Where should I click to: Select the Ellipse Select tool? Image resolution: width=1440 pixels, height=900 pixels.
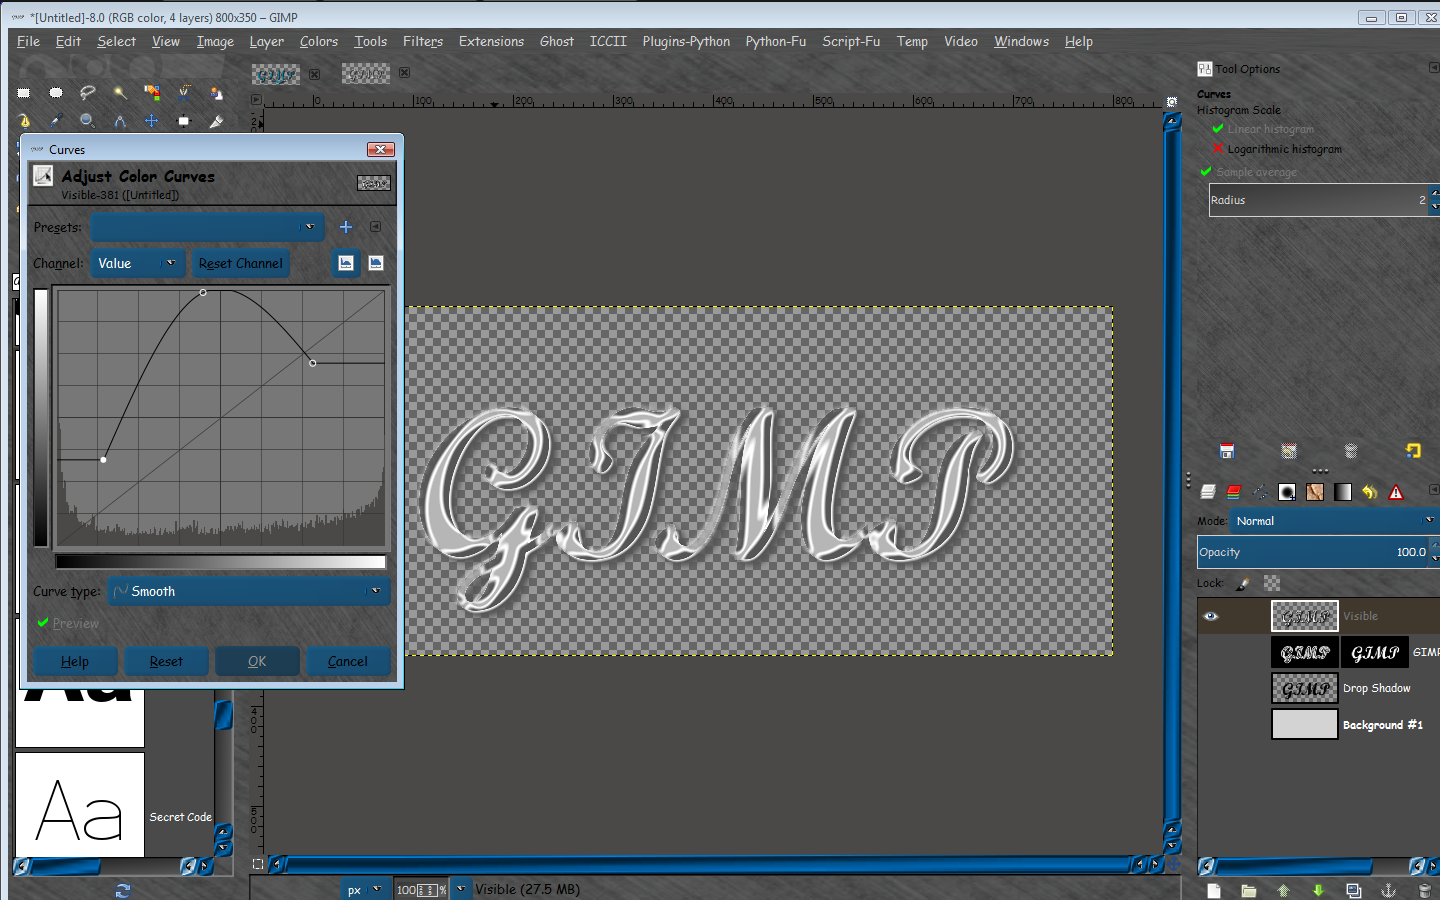point(56,93)
